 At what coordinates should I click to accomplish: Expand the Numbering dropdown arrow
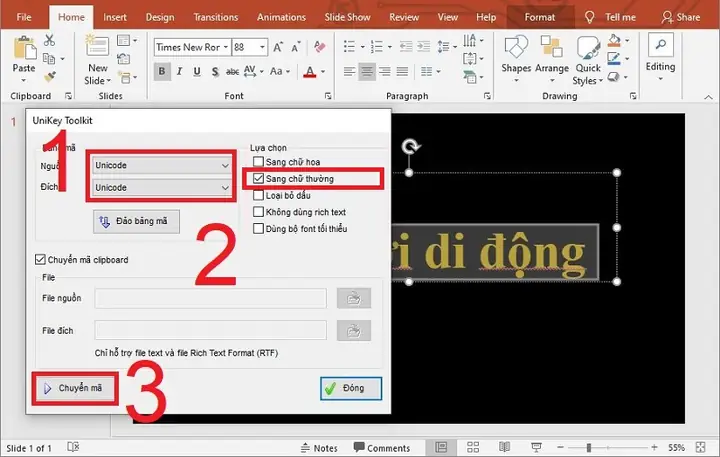pos(389,47)
